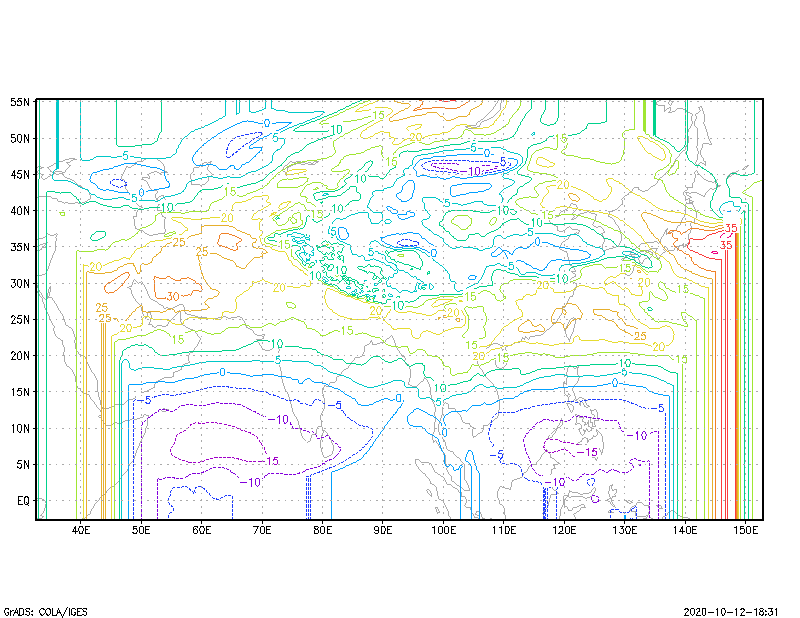Select the 70E longitude axis label
Screen dimensions: 800x618
coord(262,530)
